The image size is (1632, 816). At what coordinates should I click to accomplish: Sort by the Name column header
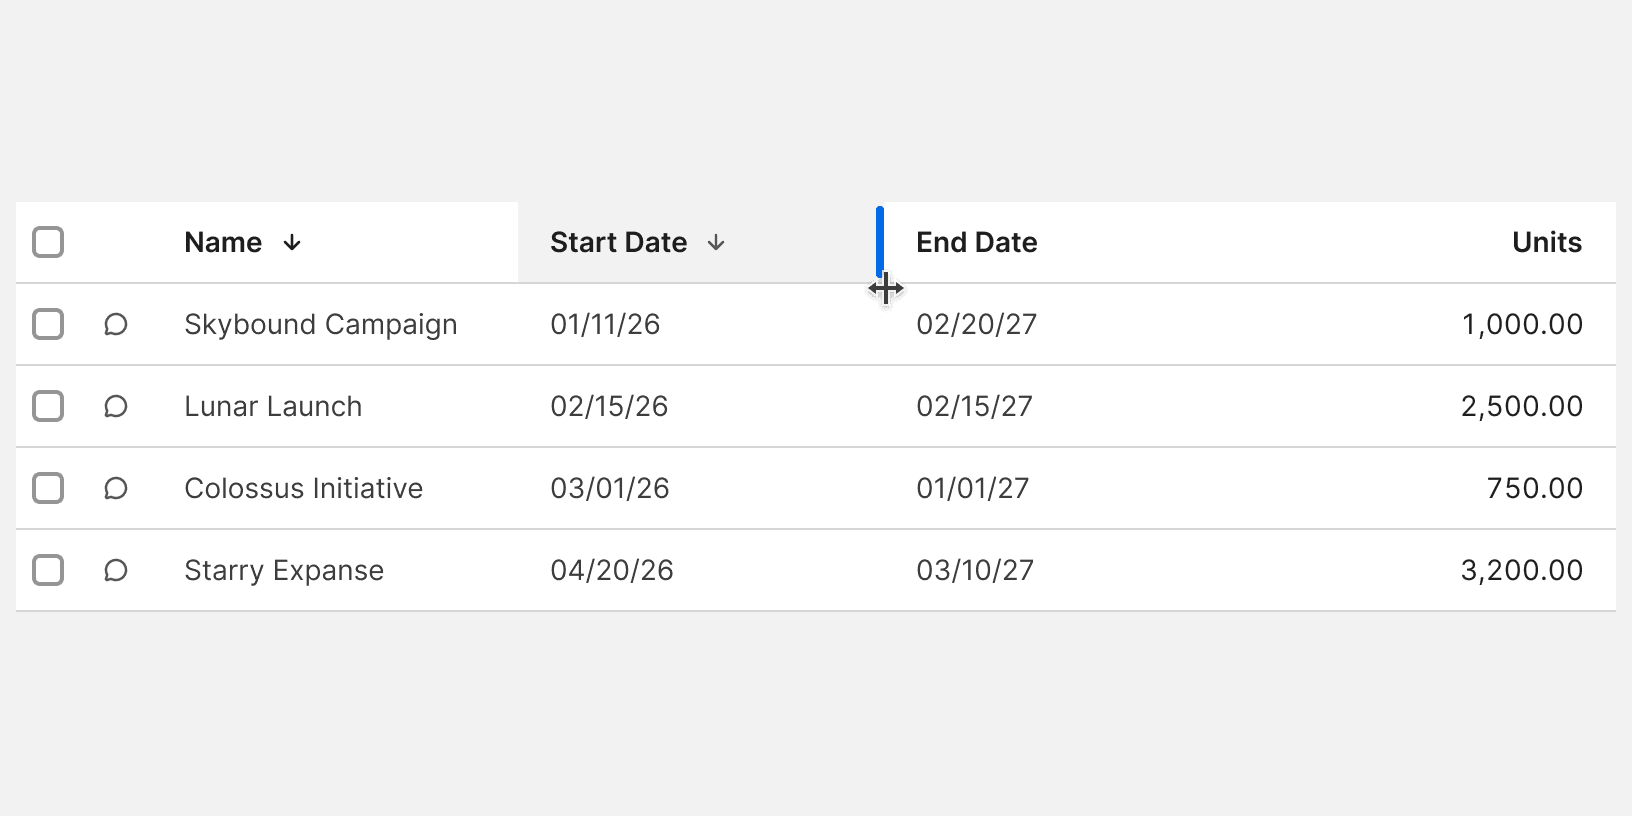(223, 243)
